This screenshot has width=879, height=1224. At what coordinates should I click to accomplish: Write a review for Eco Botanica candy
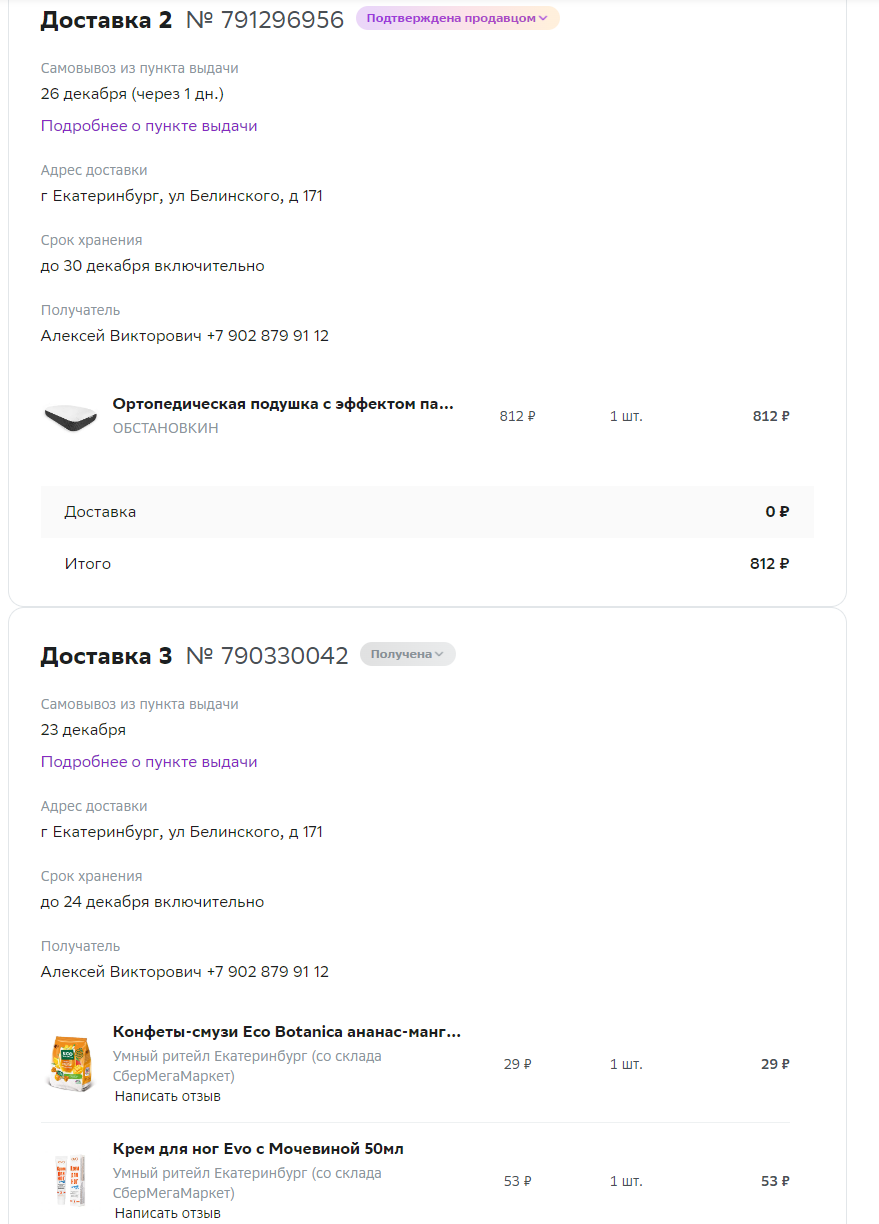[168, 1096]
